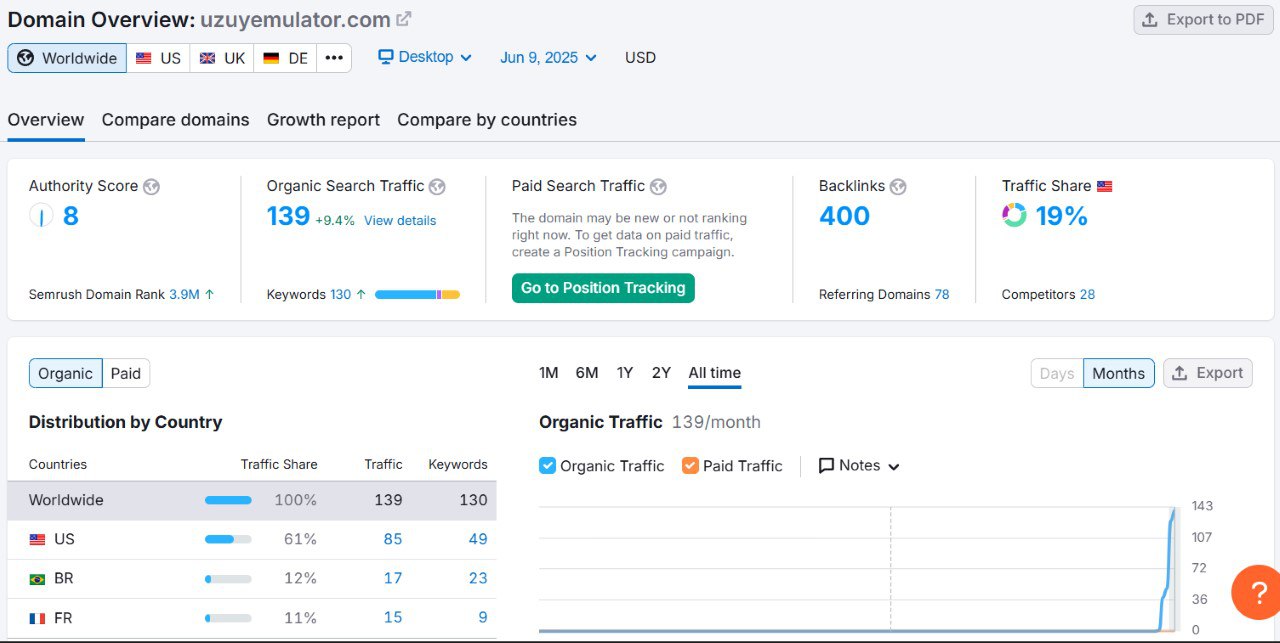Select the 2Y time range

tap(661, 373)
